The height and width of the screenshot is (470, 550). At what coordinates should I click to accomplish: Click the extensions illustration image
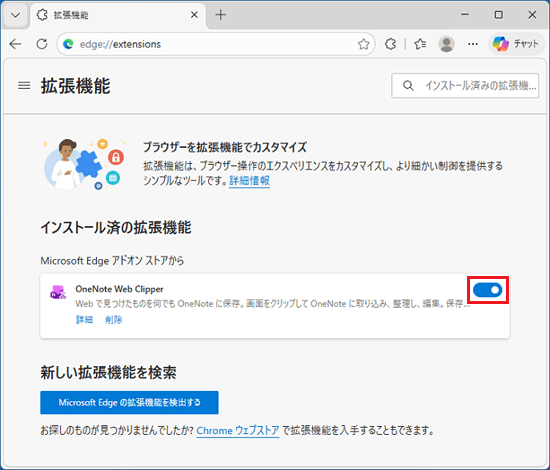pos(84,164)
